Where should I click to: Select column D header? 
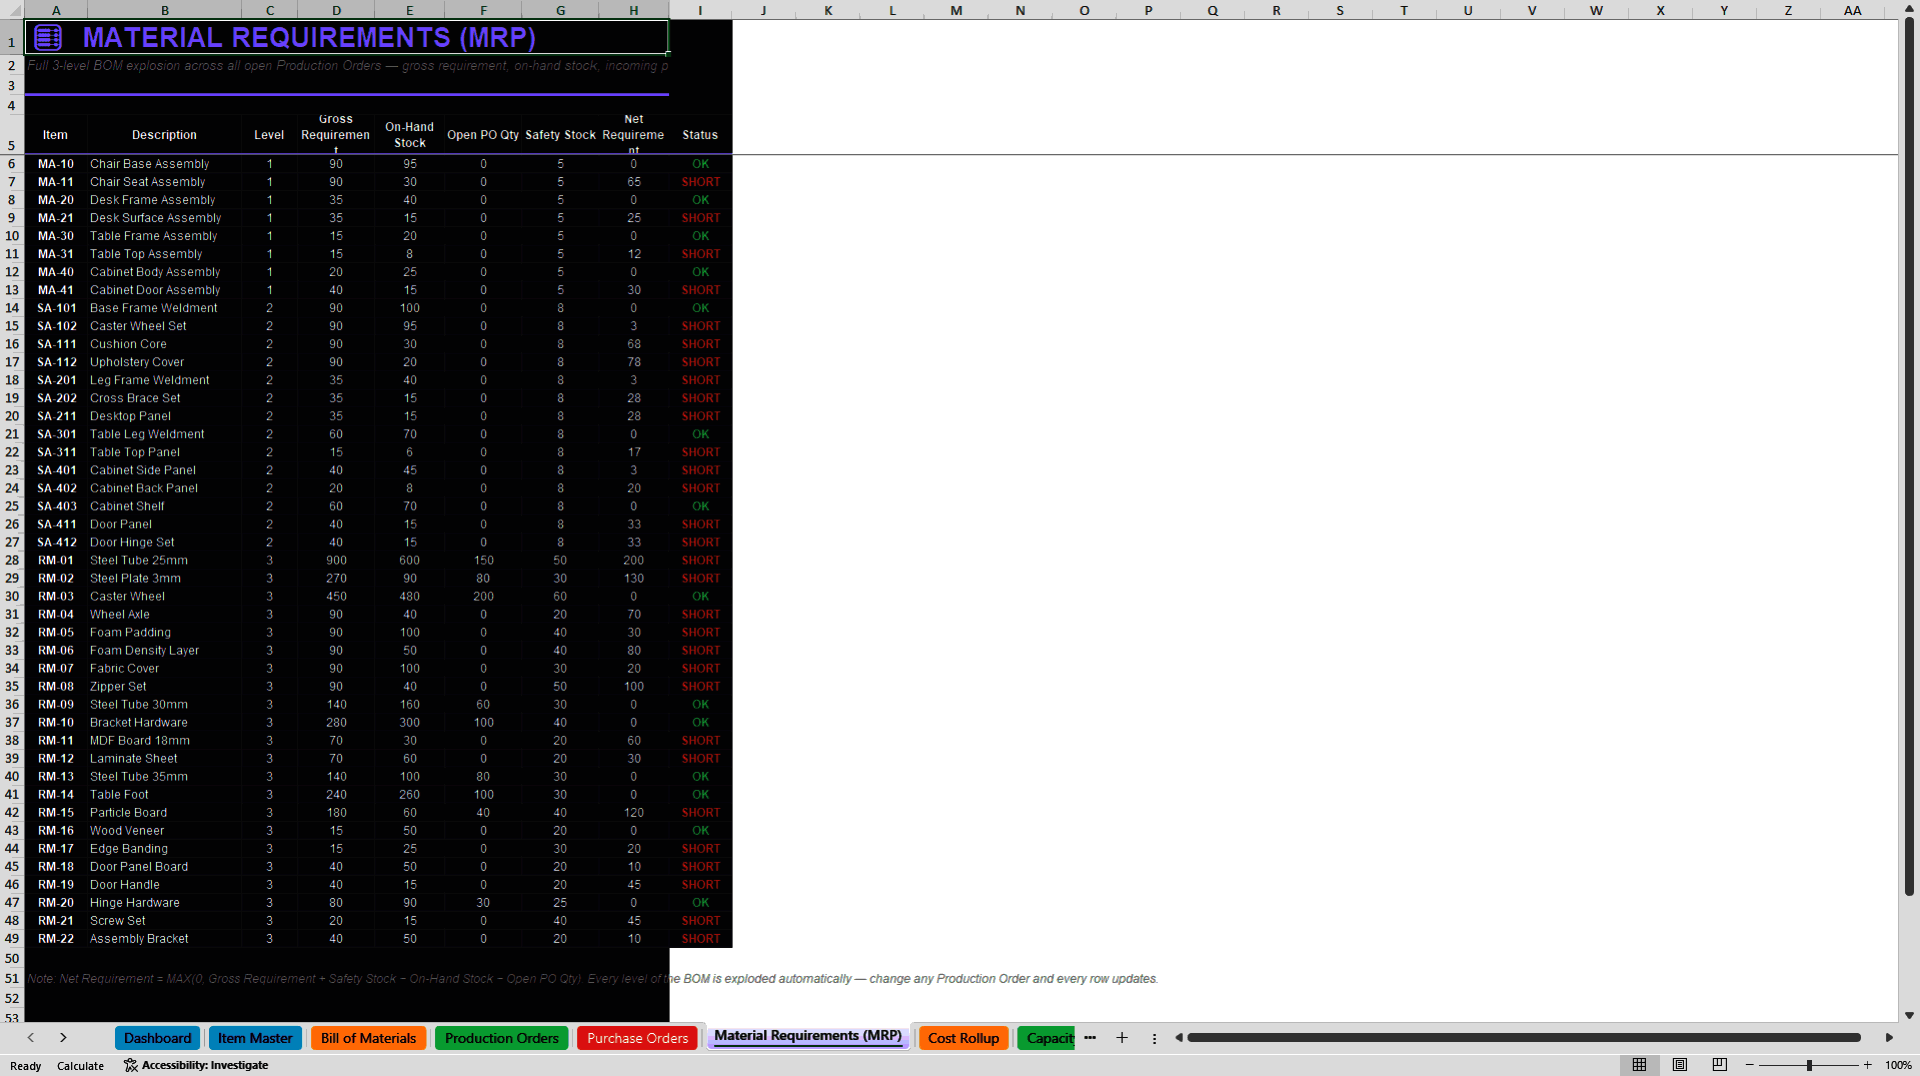[x=336, y=10]
